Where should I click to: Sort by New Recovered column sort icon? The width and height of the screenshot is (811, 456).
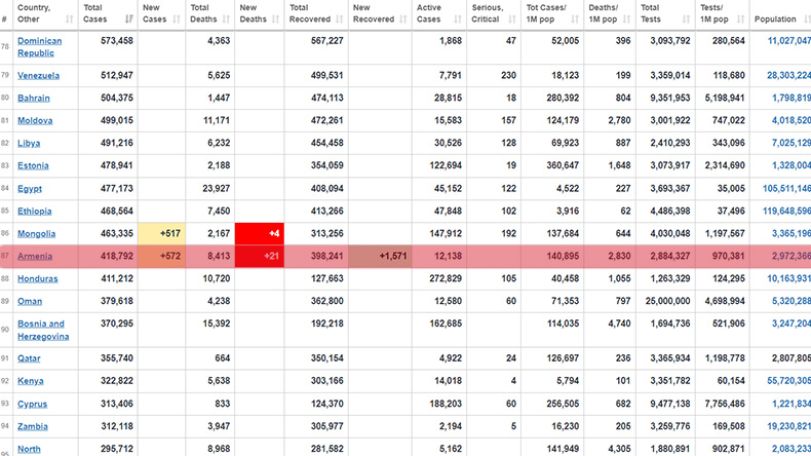tap(403, 19)
